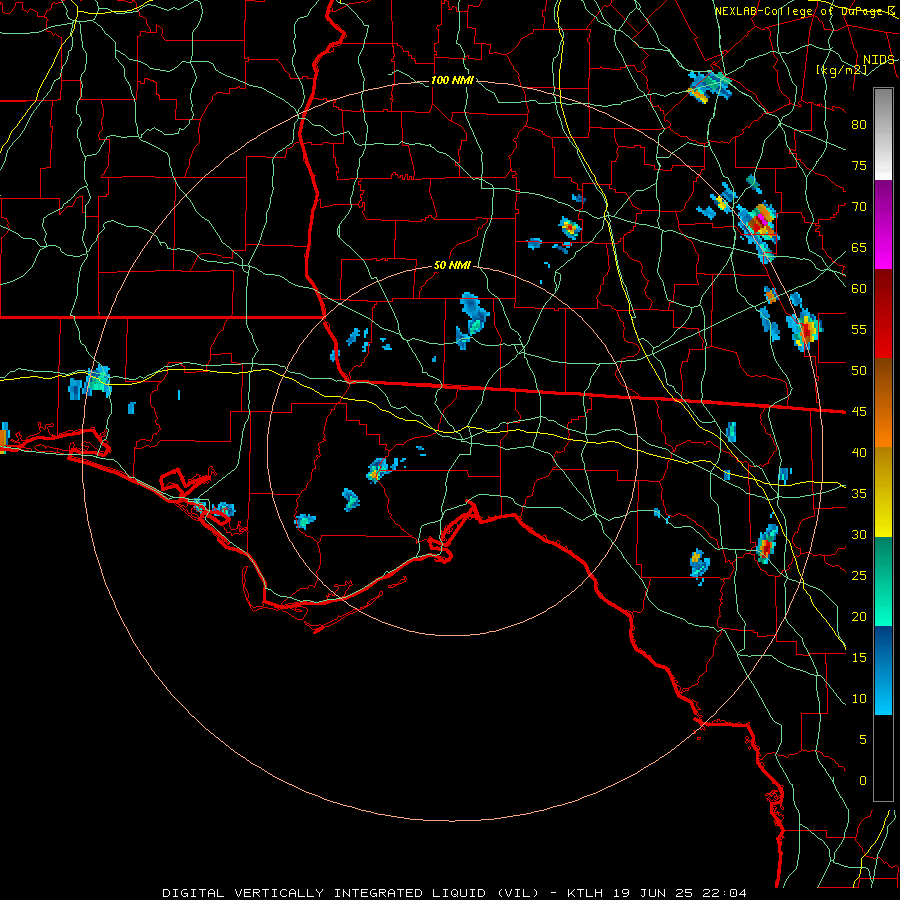The height and width of the screenshot is (900, 900).
Task: Click the "50 NMI" range ring label
Action: coord(452,265)
